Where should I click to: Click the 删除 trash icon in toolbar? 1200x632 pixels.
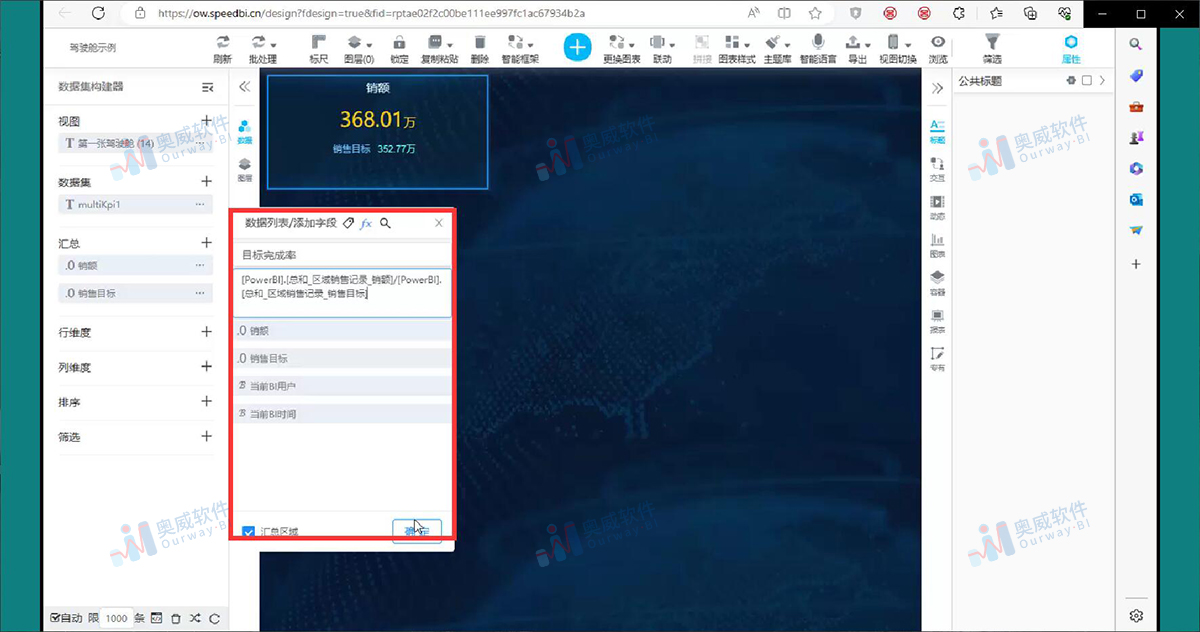coord(480,46)
